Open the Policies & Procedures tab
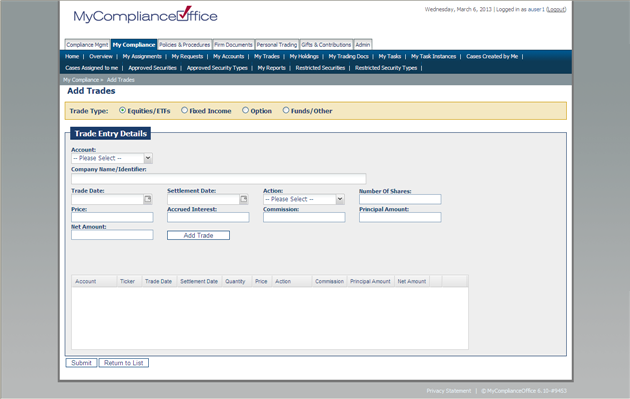Screen dimensions: 630x399 [x=184, y=45]
